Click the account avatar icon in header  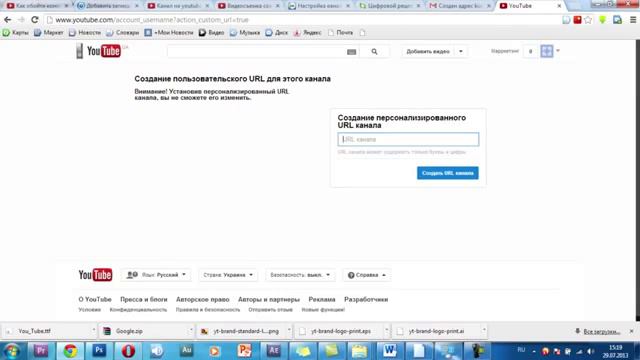547,51
